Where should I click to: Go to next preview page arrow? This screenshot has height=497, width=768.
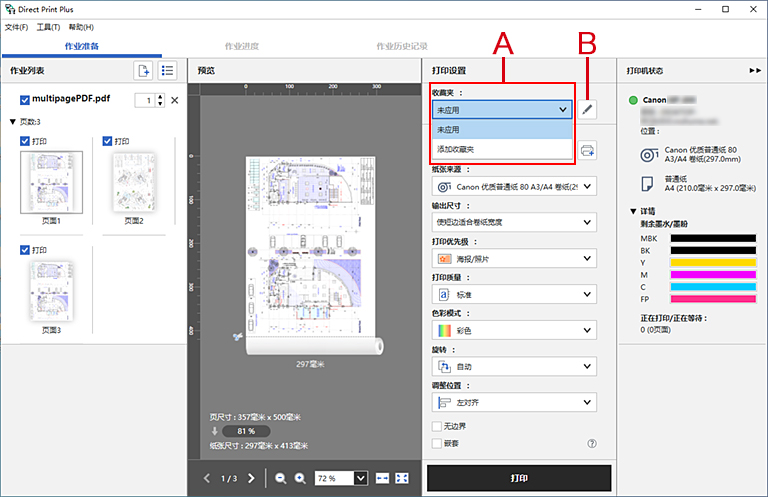[251, 479]
